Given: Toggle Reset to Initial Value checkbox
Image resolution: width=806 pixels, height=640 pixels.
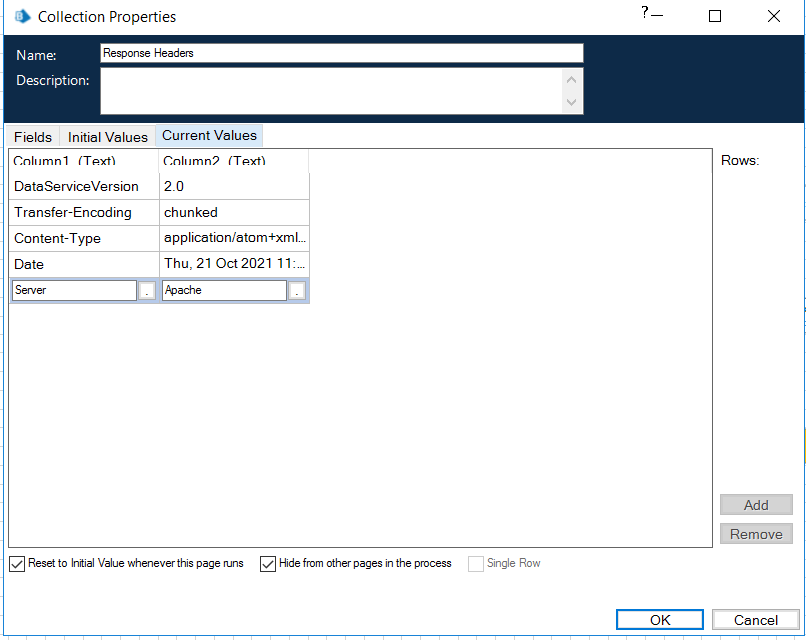Looking at the screenshot, I should tap(17, 564).
